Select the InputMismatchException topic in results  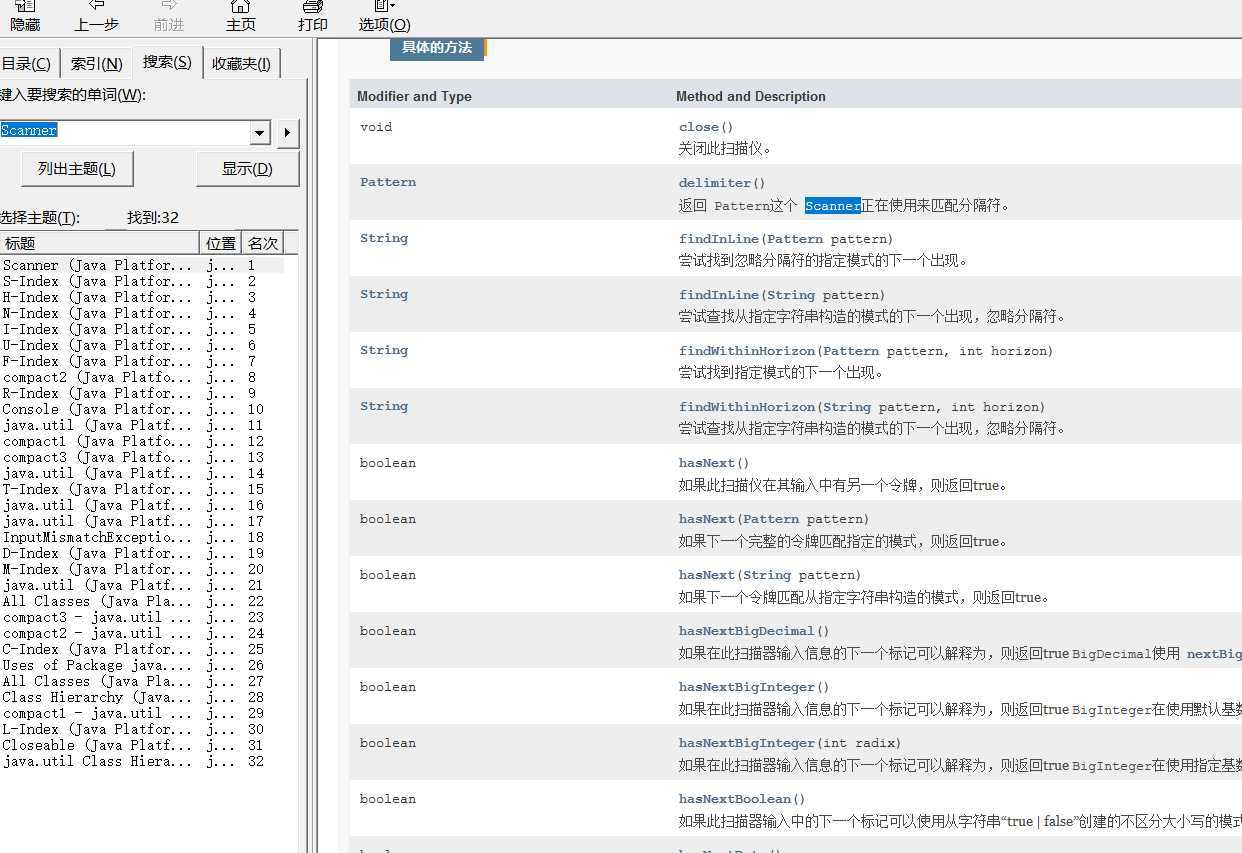96,537
